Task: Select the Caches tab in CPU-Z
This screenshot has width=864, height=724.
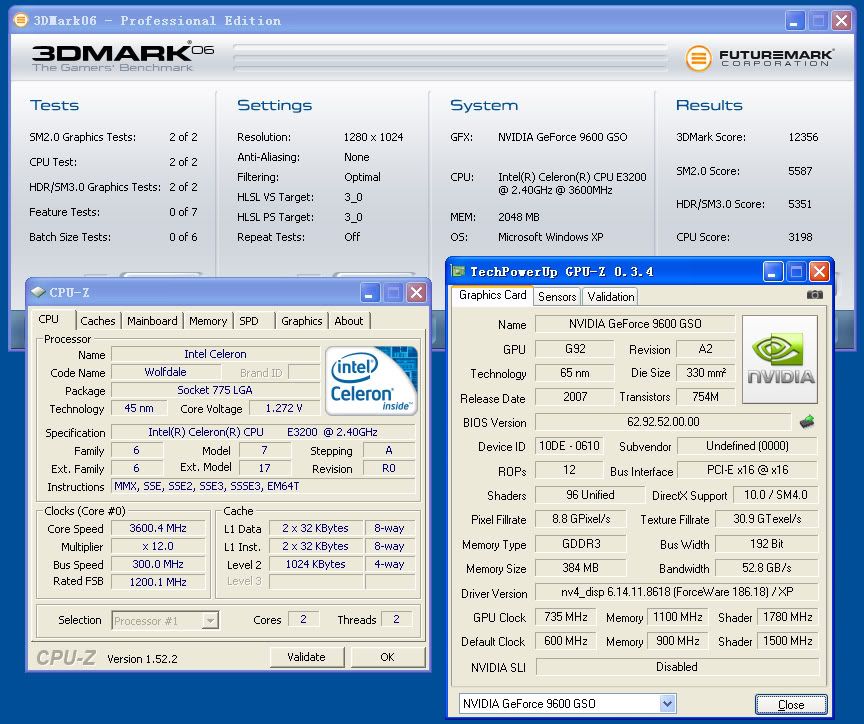Action: point(98,321)
